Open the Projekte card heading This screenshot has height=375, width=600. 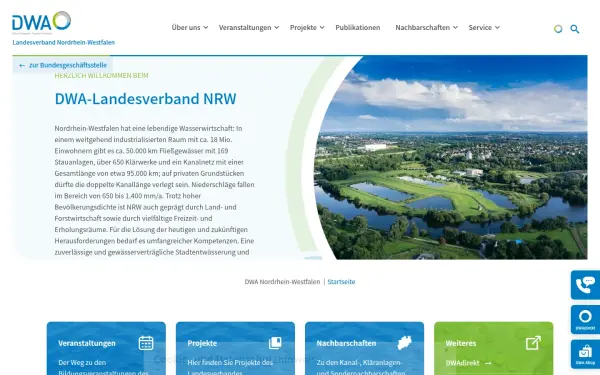[202, 343]
